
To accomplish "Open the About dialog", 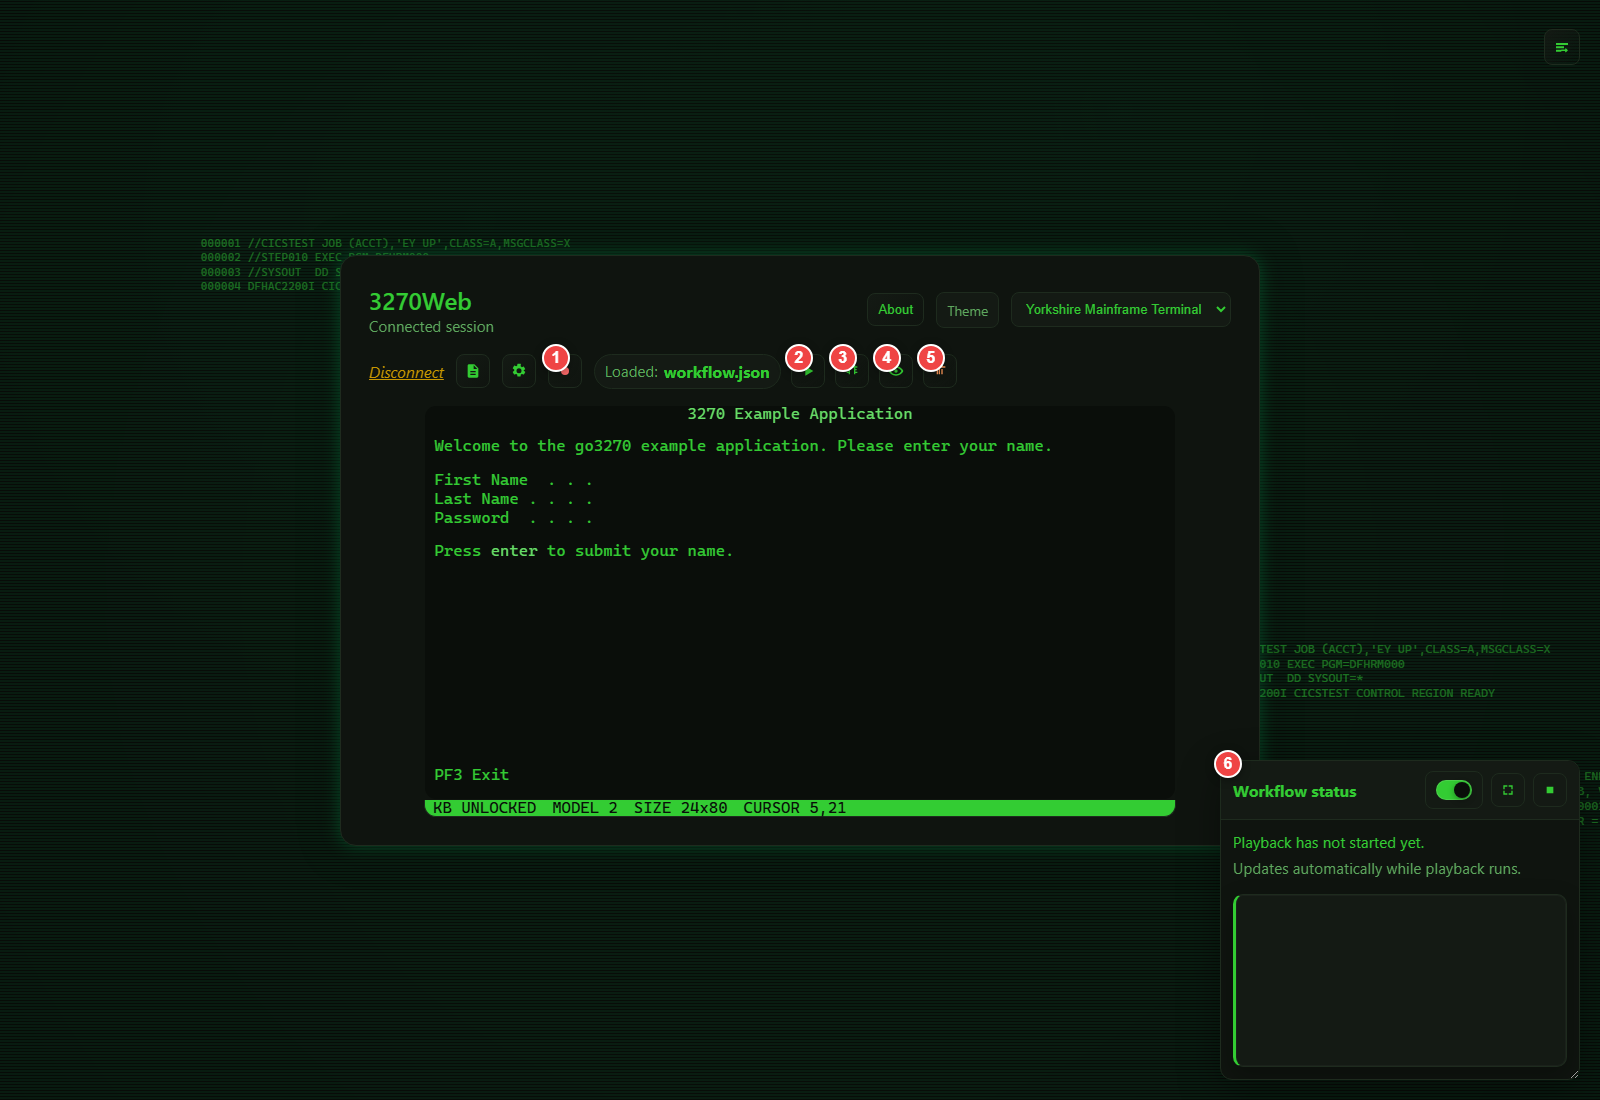I will coord(894,309).
